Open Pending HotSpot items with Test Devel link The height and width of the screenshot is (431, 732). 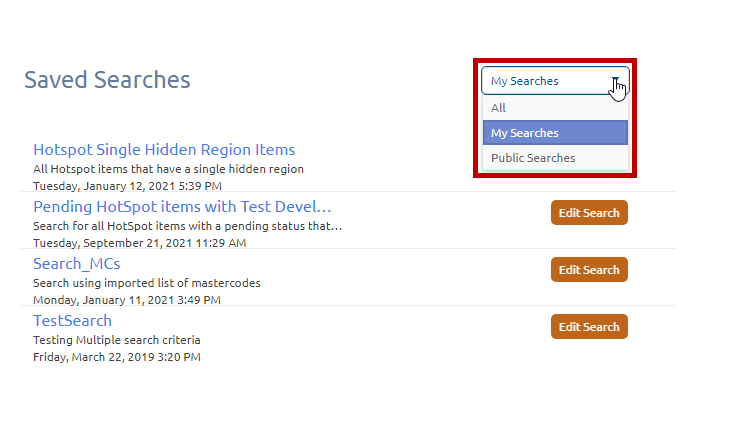pyautogui.click(x=182, y=207)
